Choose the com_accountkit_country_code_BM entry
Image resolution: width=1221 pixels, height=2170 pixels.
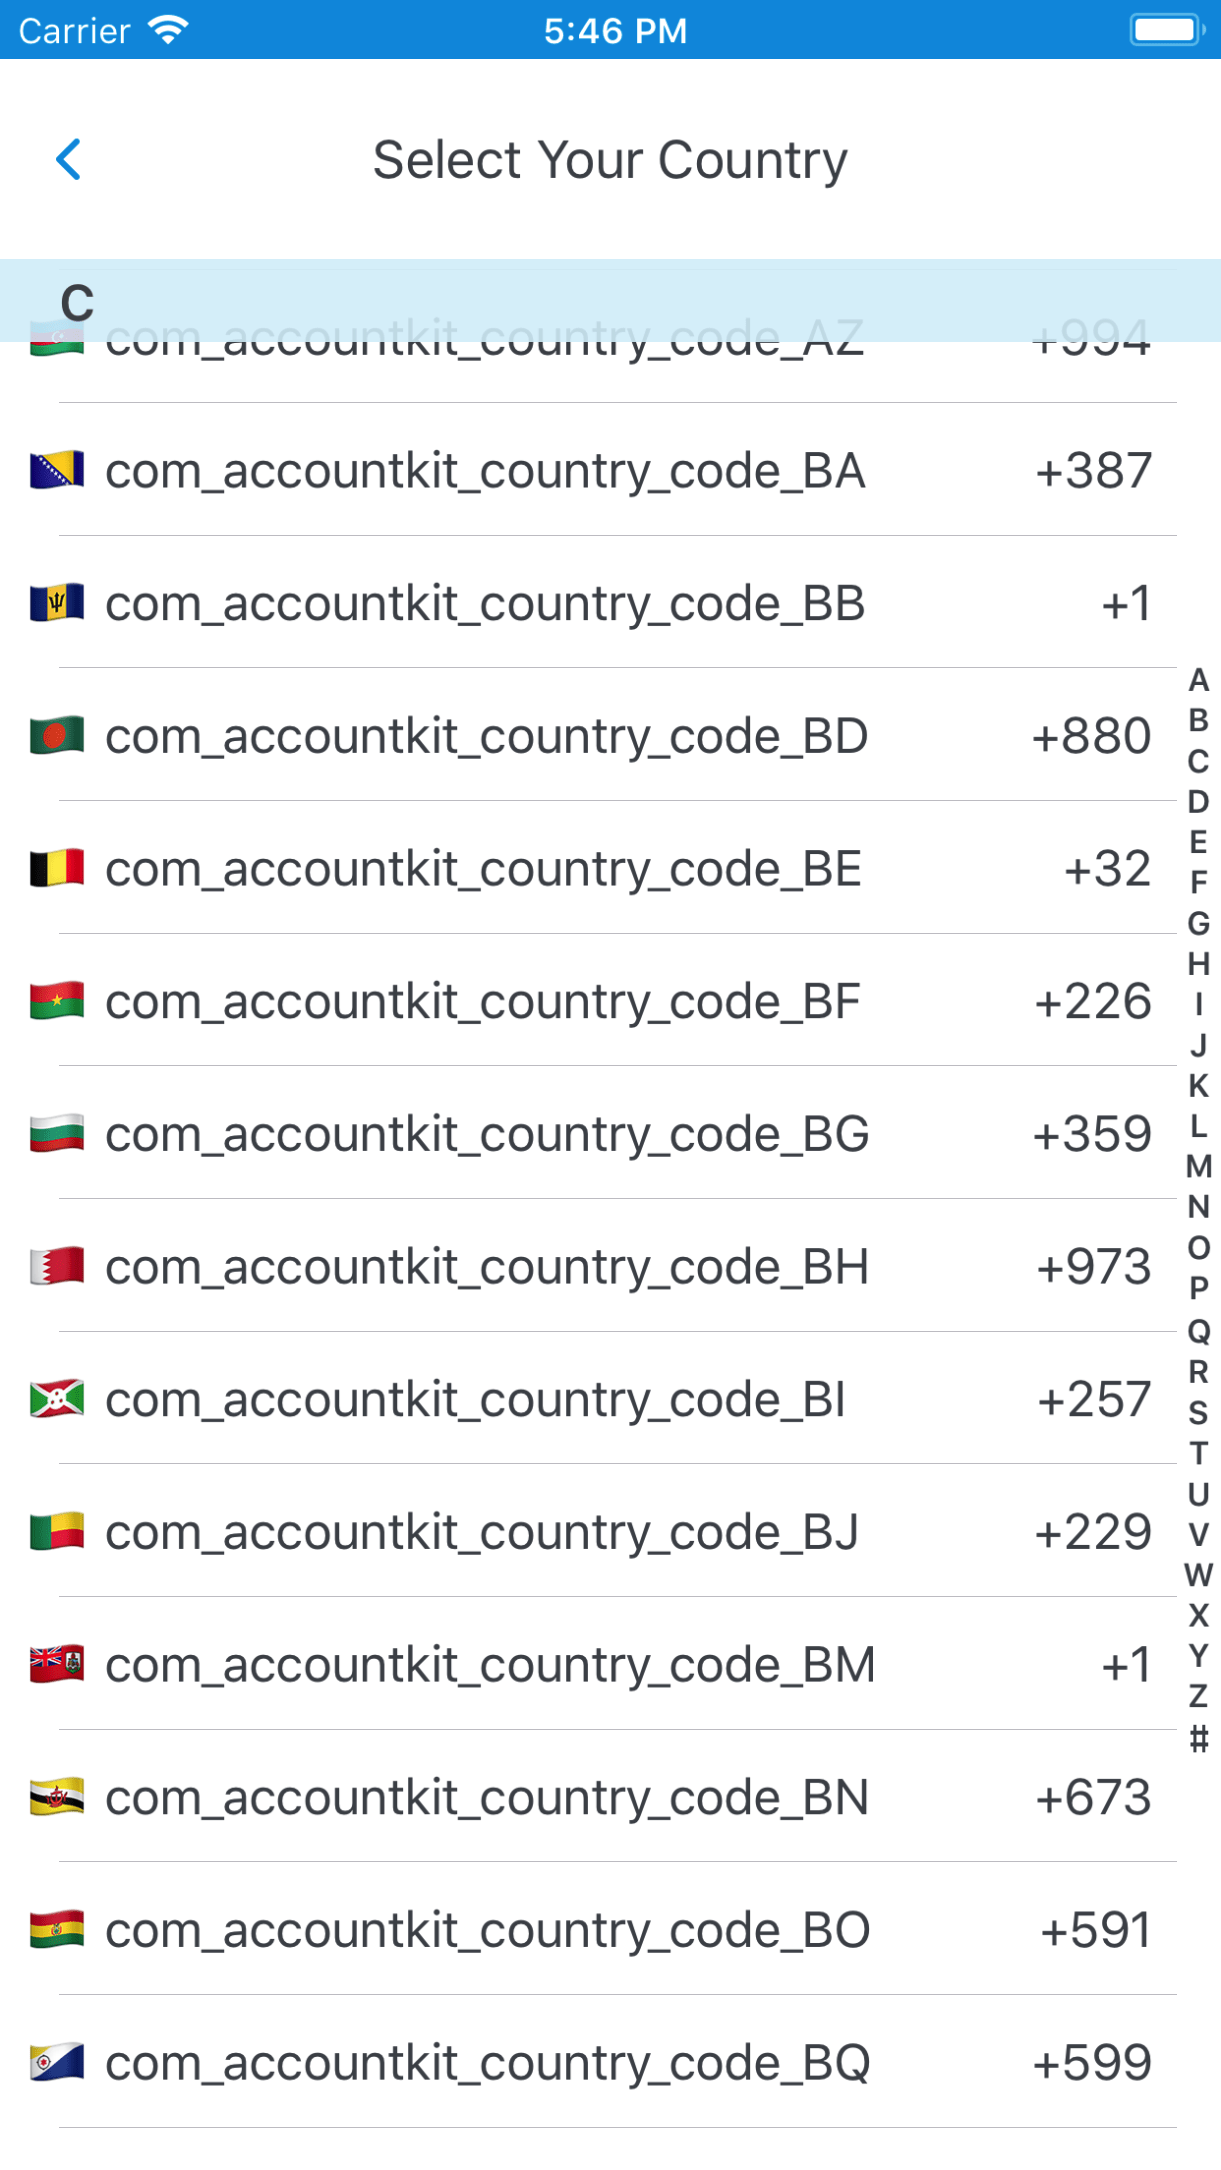coord(490,1665)
